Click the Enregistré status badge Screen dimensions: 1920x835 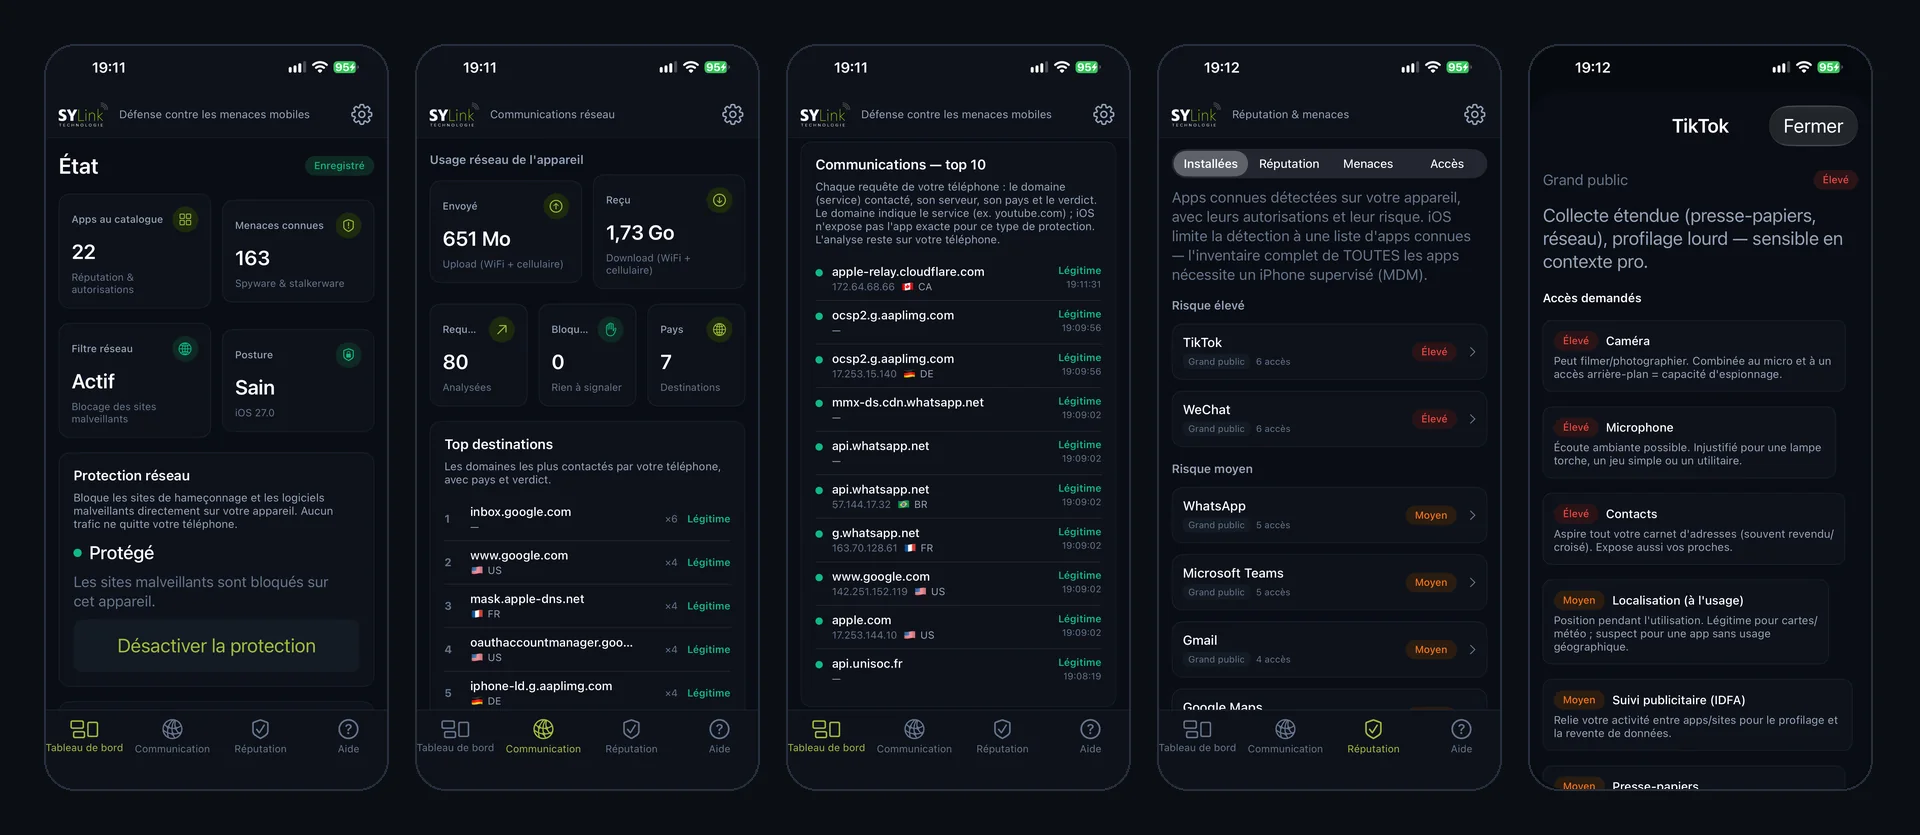click(339, 166)
